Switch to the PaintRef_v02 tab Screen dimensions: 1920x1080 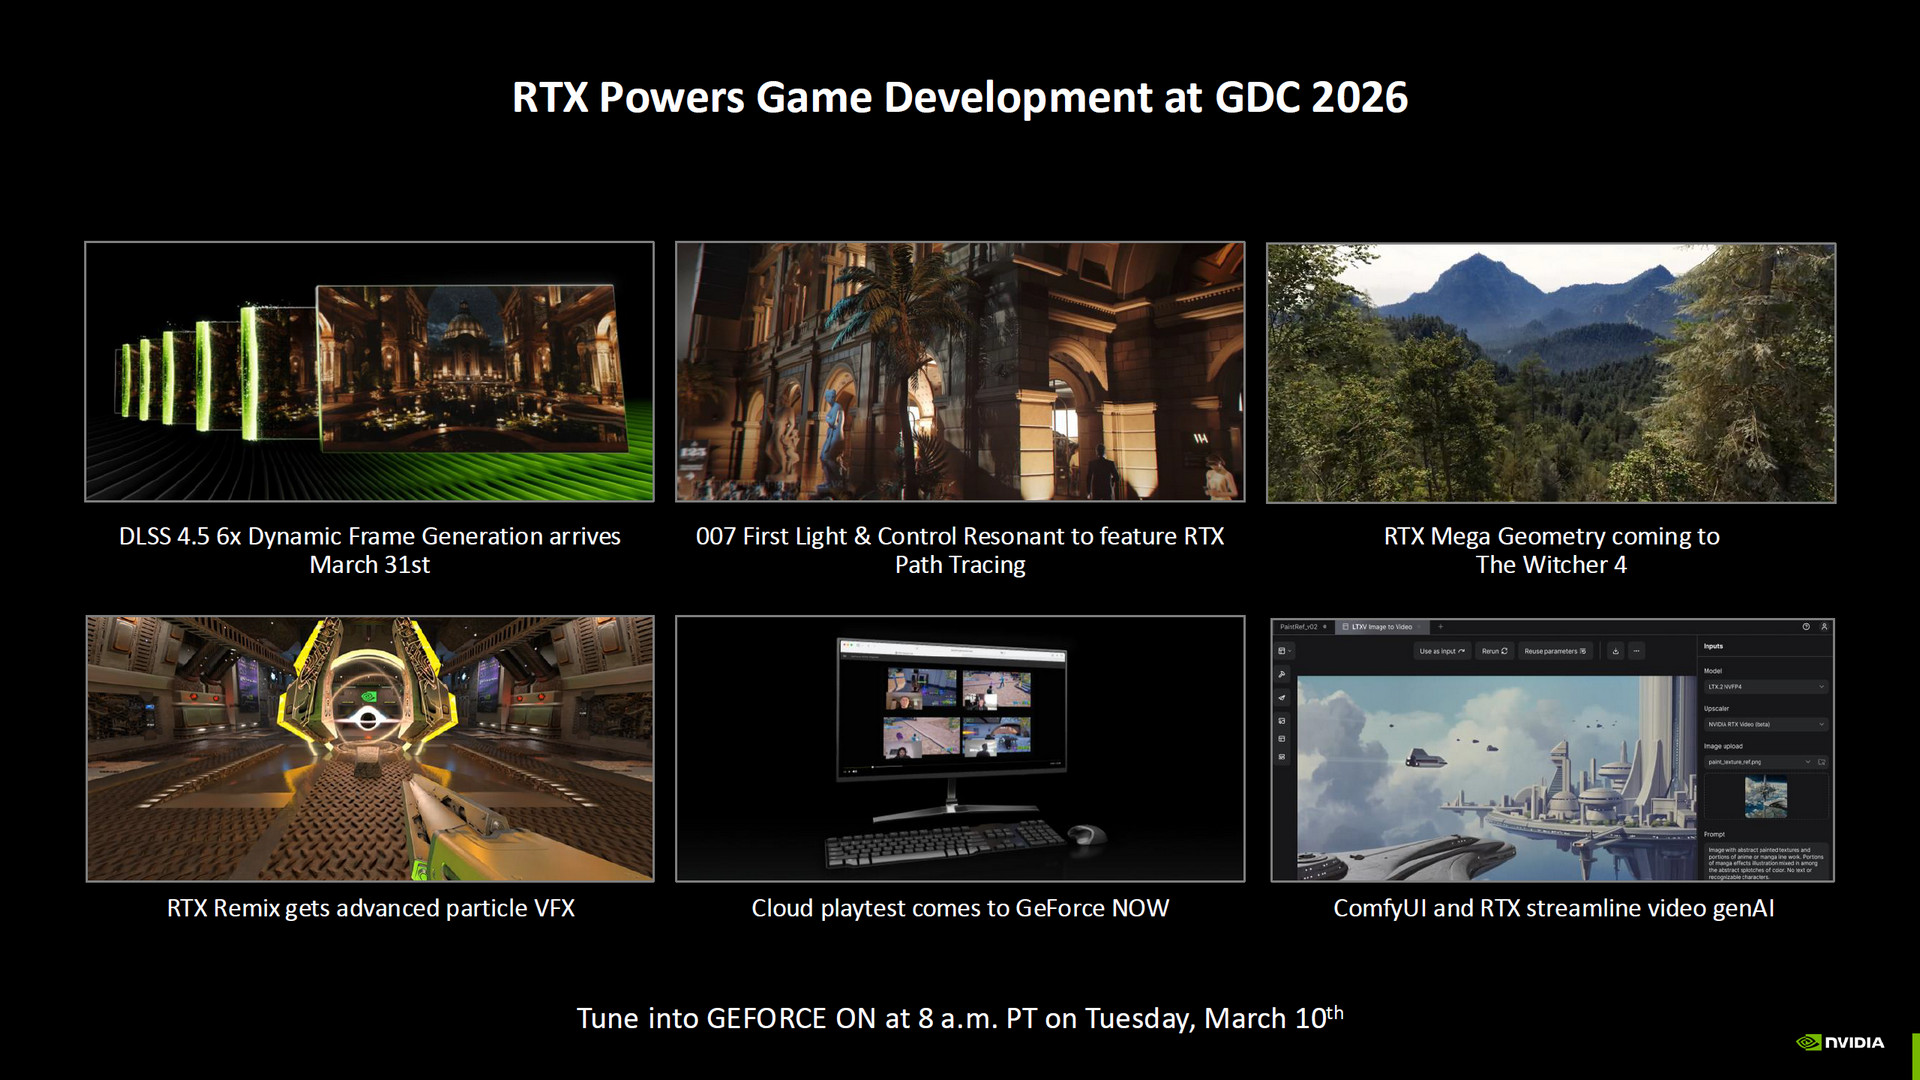[1299, 627]
